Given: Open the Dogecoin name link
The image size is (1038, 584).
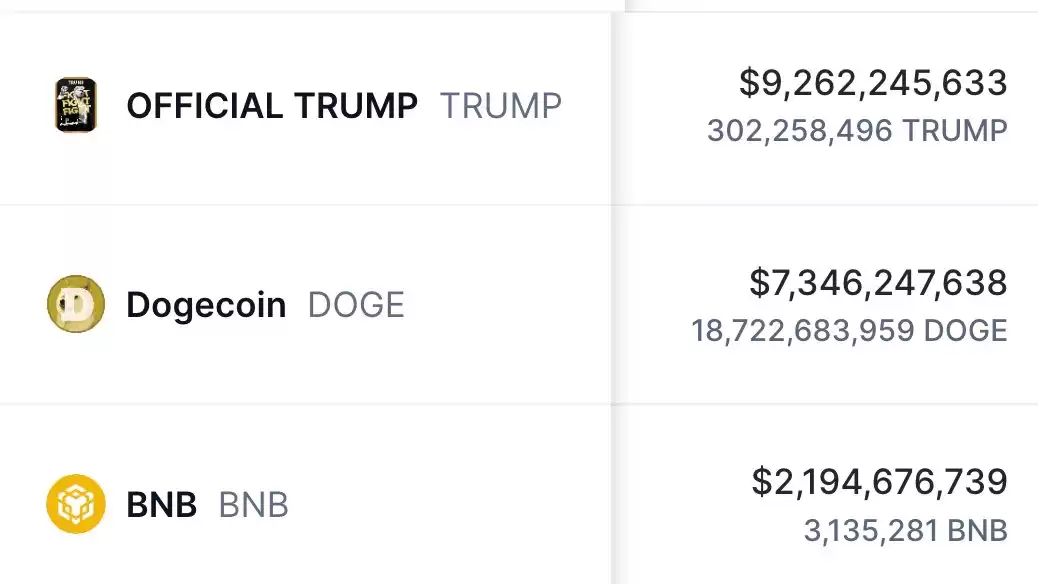Looking at the screenshot, I should (207, 305).
